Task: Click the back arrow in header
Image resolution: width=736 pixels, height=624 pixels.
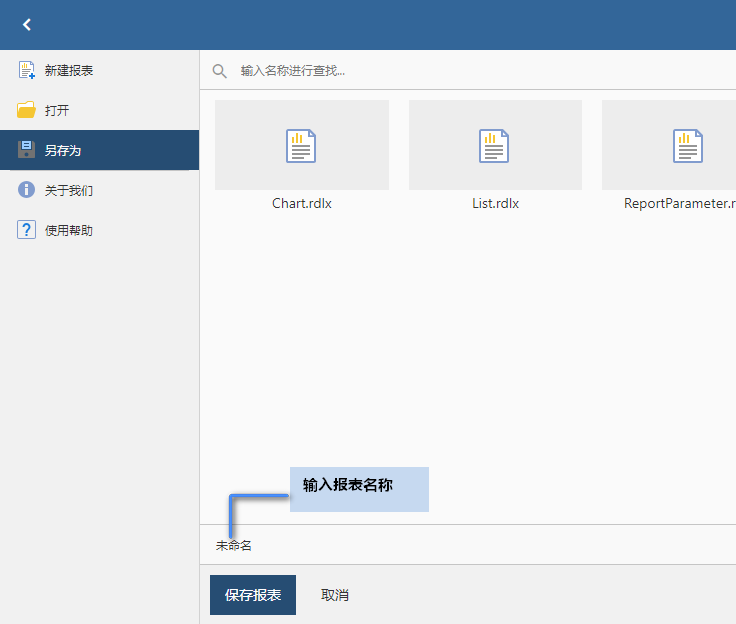Action: pyautogui.click(x=27, y=25)
